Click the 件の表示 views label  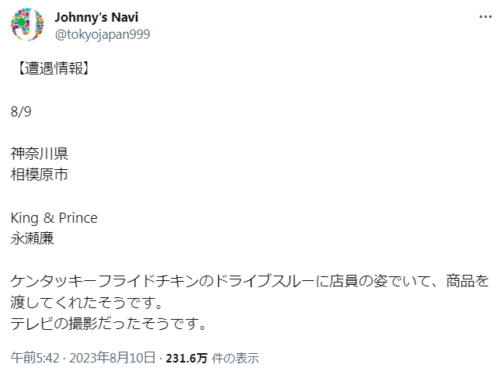tap(235, 358)
